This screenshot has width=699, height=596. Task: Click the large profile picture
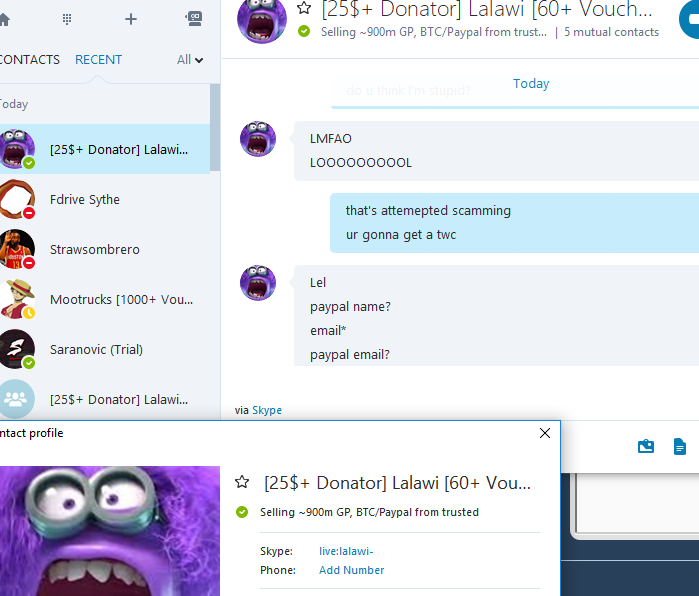[110, 531]
